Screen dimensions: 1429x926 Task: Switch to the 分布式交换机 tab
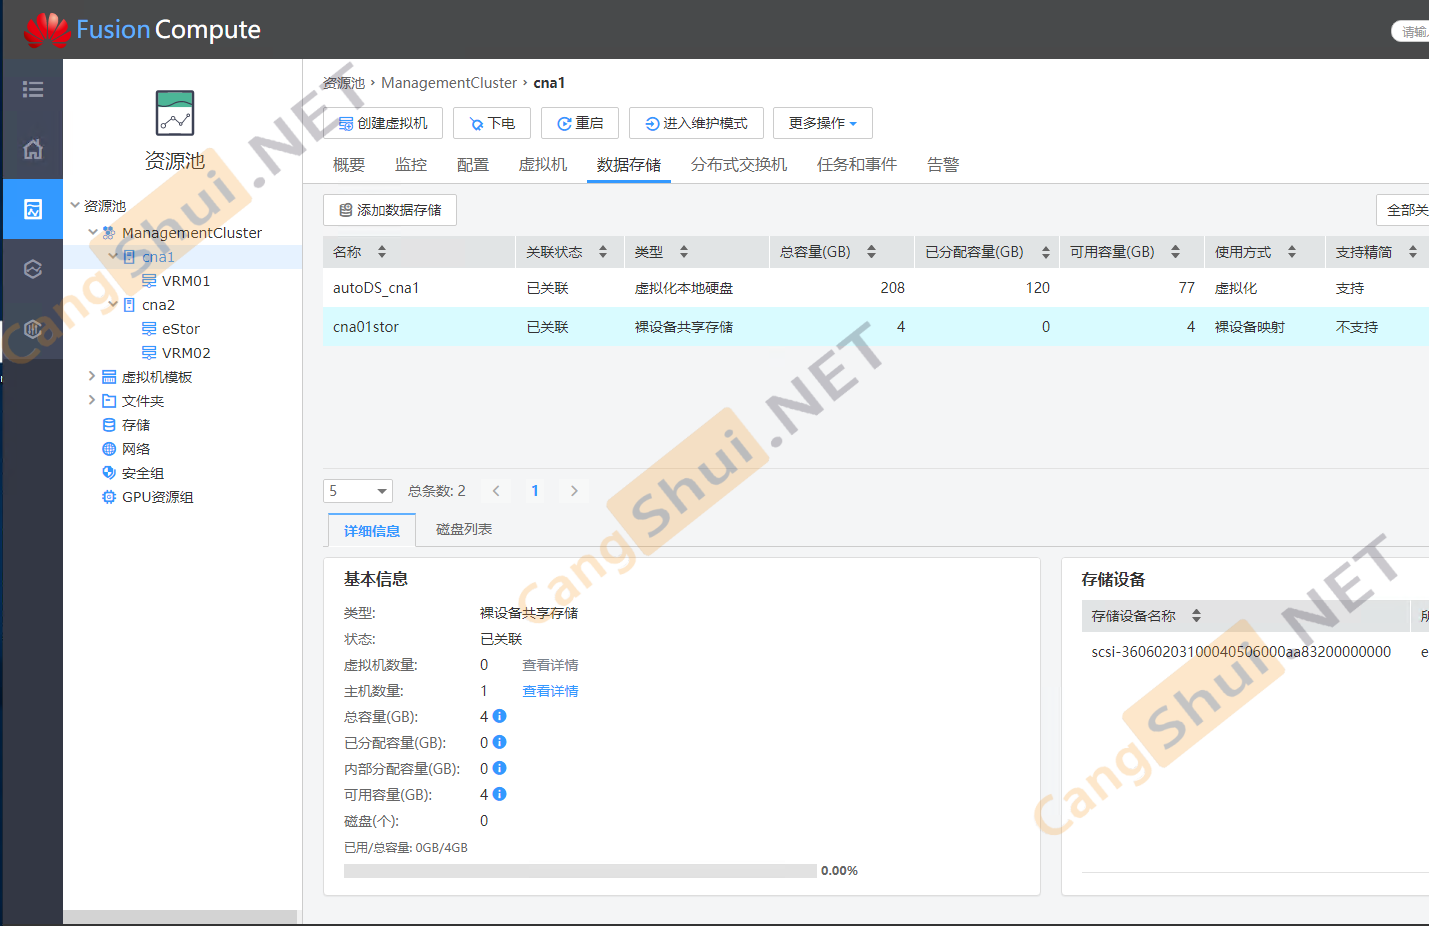coord(739,165)
